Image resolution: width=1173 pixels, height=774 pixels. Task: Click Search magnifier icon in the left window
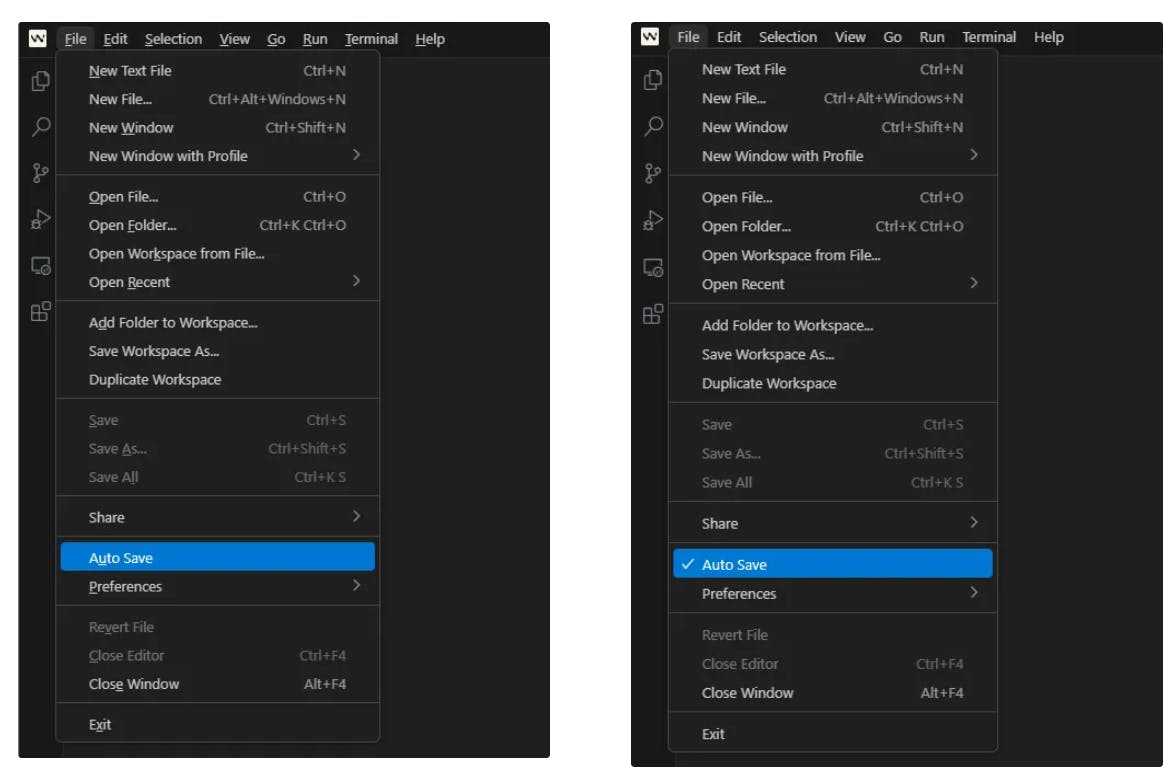tap(40, 127)
